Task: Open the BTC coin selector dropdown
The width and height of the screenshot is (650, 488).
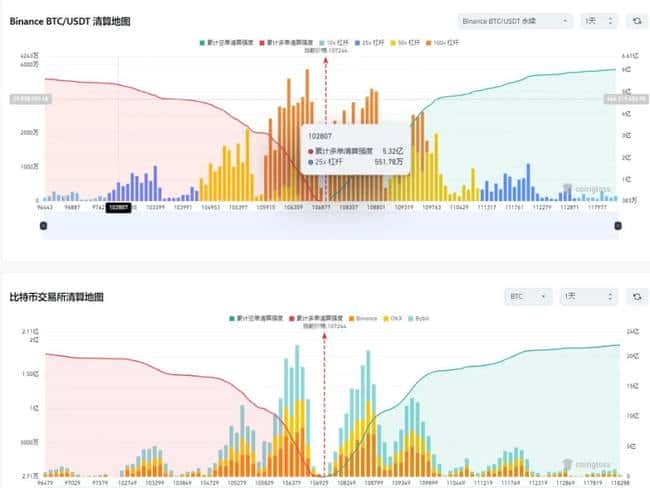Action: 528,296
